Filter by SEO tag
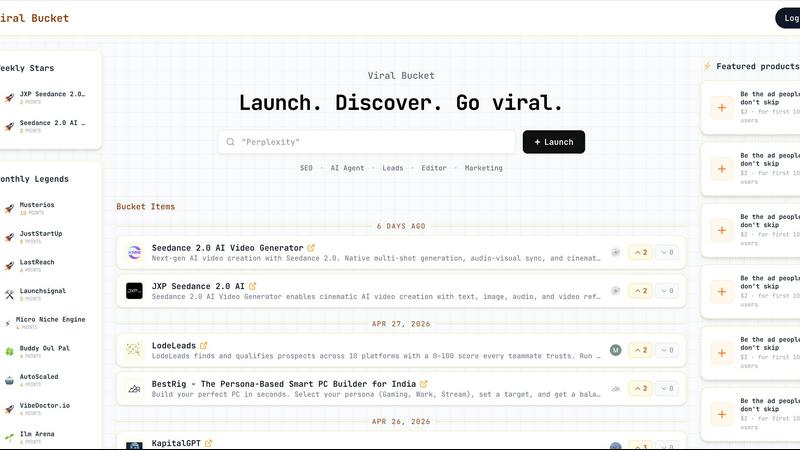 pyautogui.click(x=306, y=168)
